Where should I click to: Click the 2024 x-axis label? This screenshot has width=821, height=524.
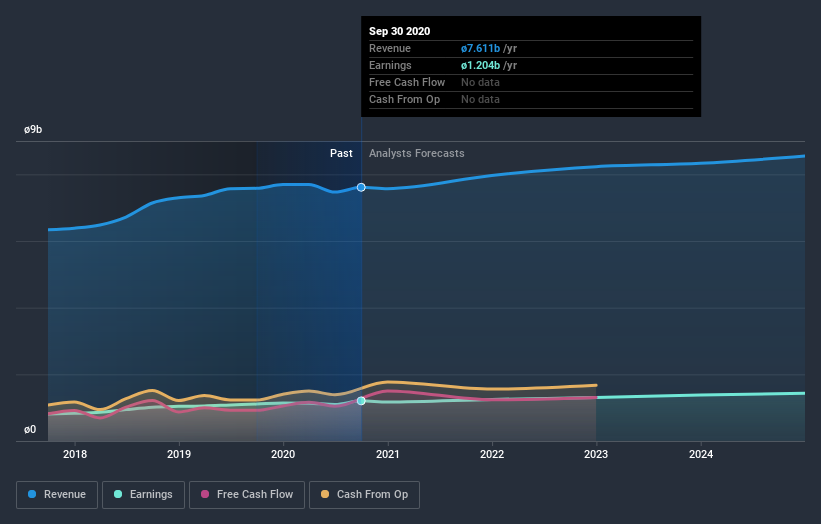[701, 454]
